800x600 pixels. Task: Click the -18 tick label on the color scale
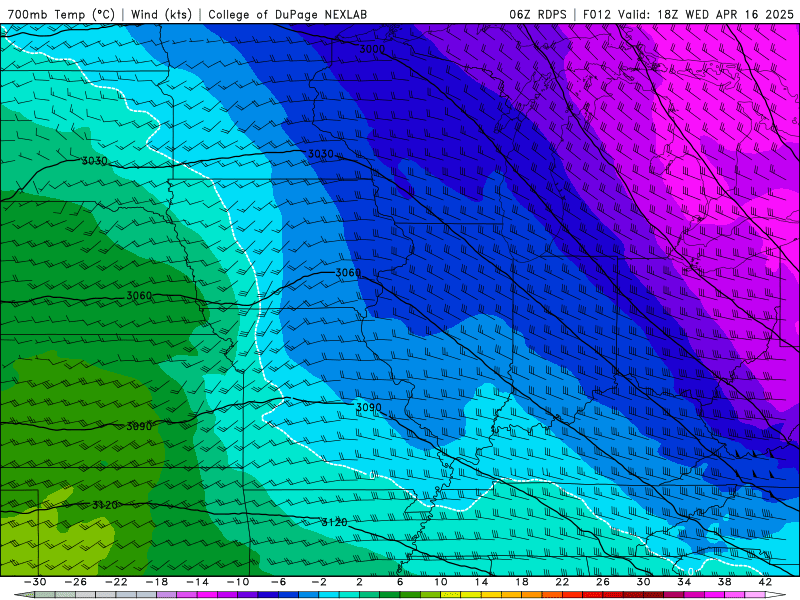tap(157, 582)
